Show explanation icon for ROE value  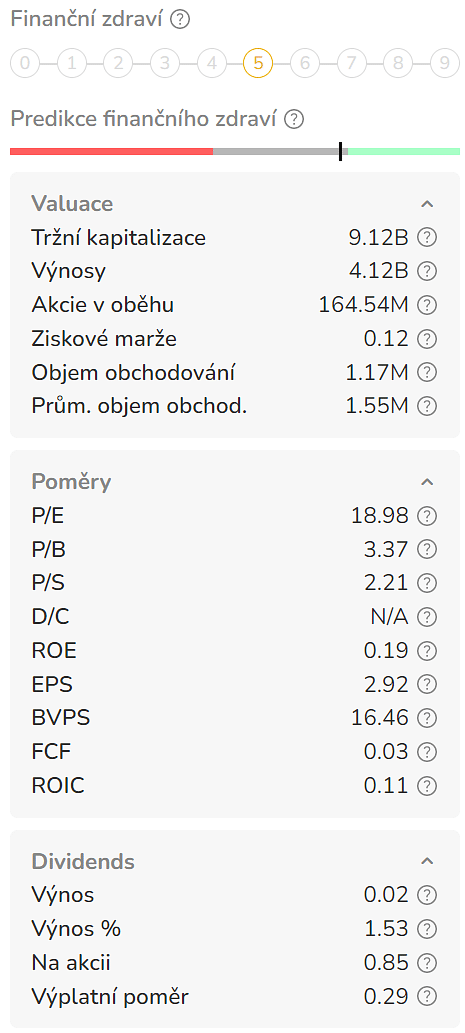(x=427, y=651)
